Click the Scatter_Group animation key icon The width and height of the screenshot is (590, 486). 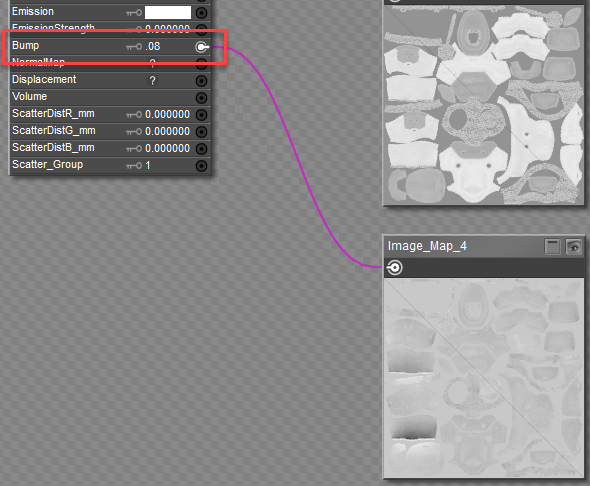tap(134, 166)
